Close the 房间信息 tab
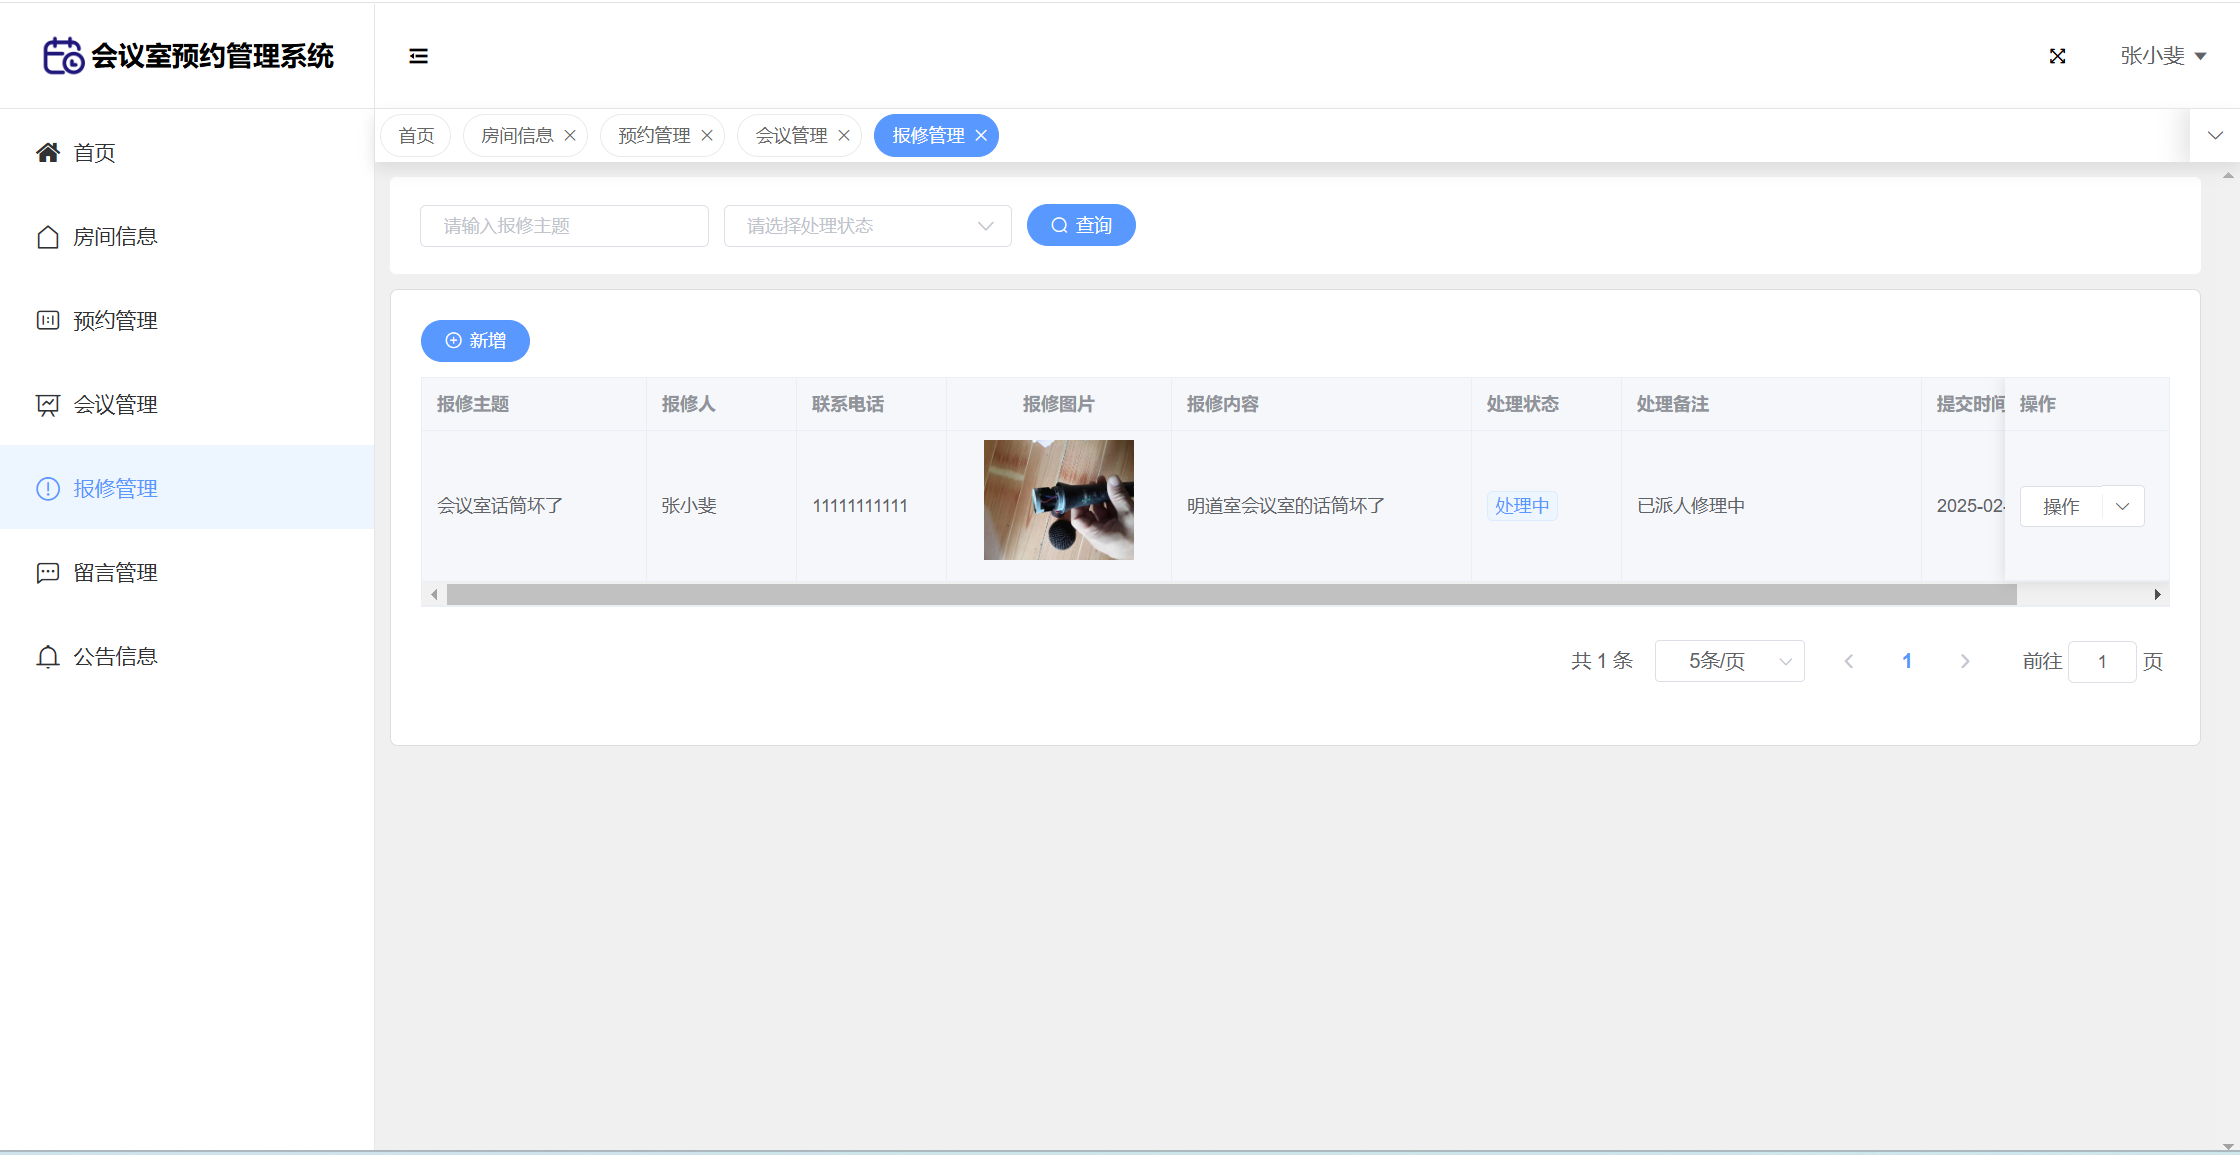Viewport: 2240px width, 1155px height. (570, 136)
